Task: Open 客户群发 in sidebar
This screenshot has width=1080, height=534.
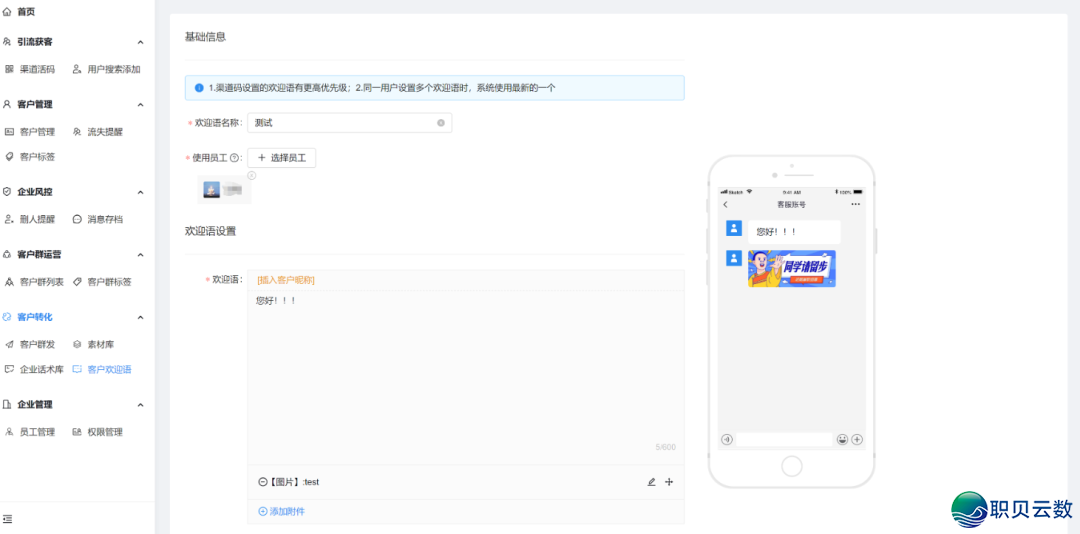Action: point(30,345)
